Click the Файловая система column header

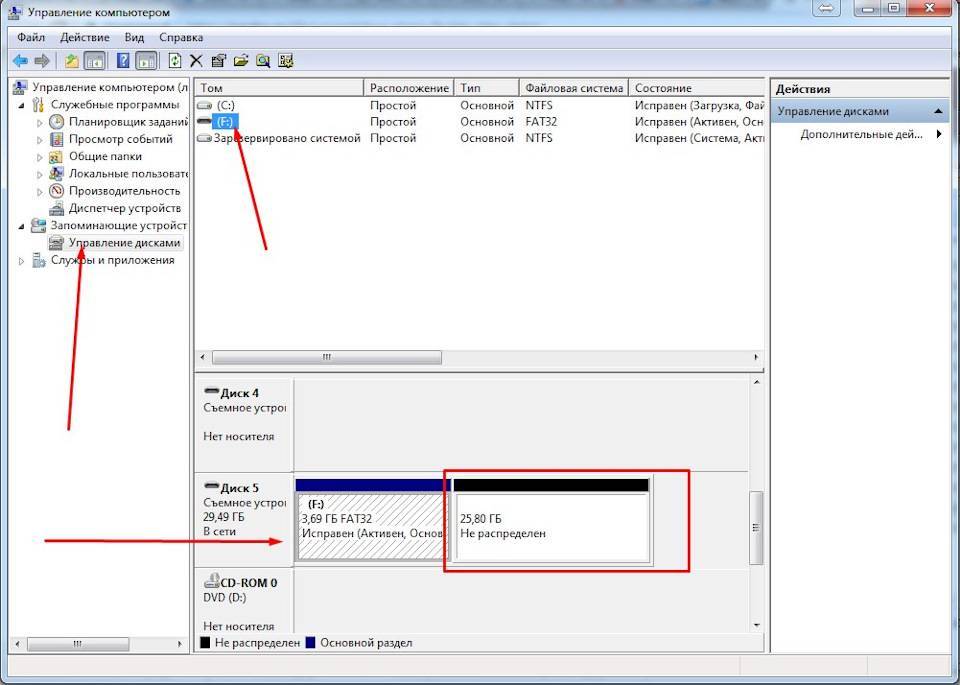click(574, 88)
